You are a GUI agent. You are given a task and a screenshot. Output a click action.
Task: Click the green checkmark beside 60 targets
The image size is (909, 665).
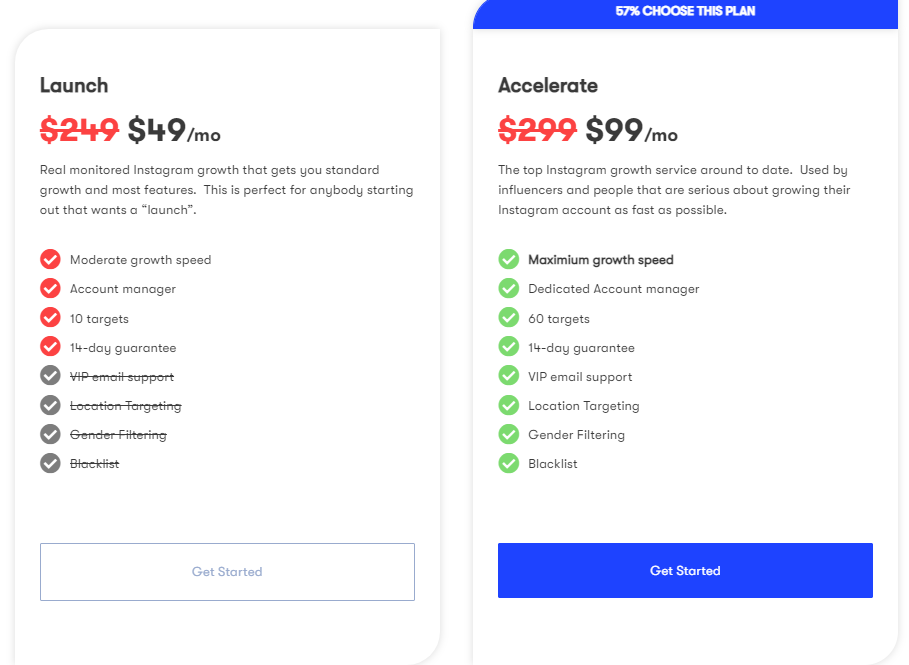[508, 318]
